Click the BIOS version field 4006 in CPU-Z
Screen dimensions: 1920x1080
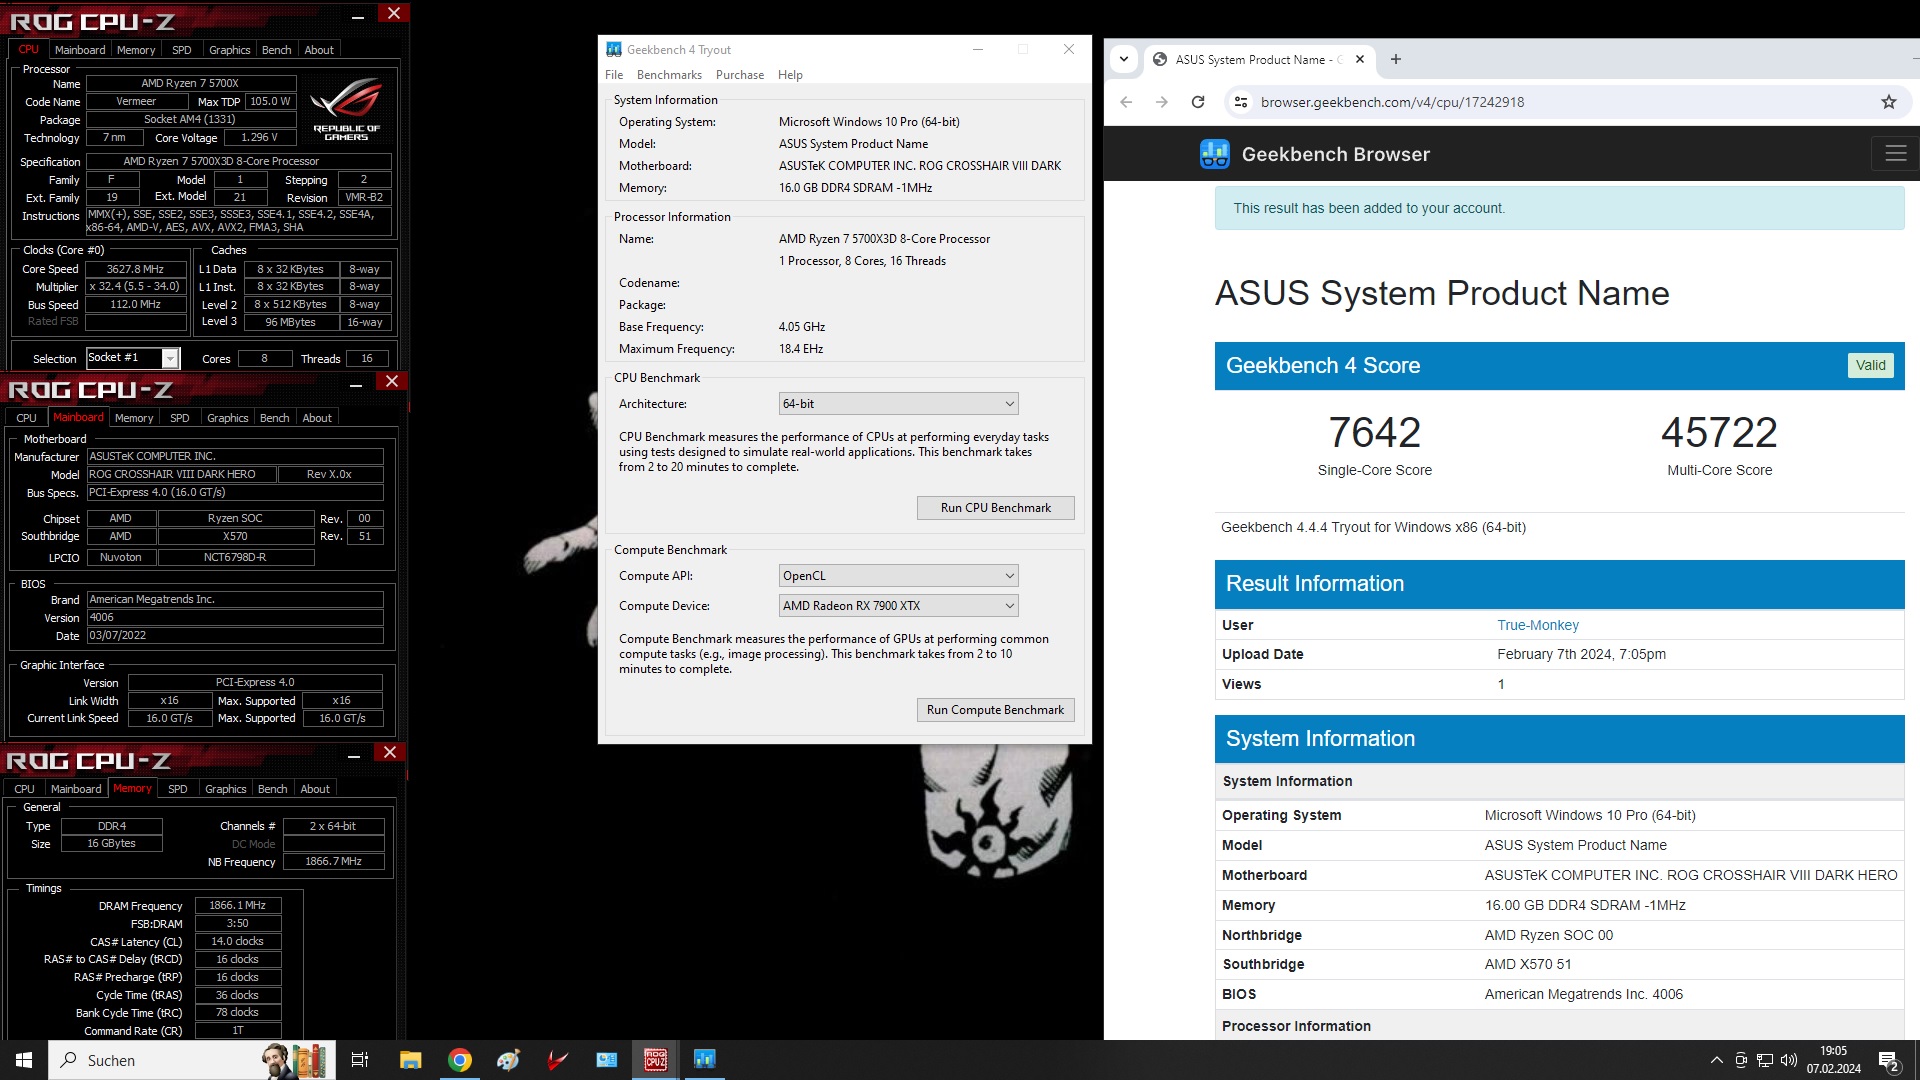pos(235,617)
